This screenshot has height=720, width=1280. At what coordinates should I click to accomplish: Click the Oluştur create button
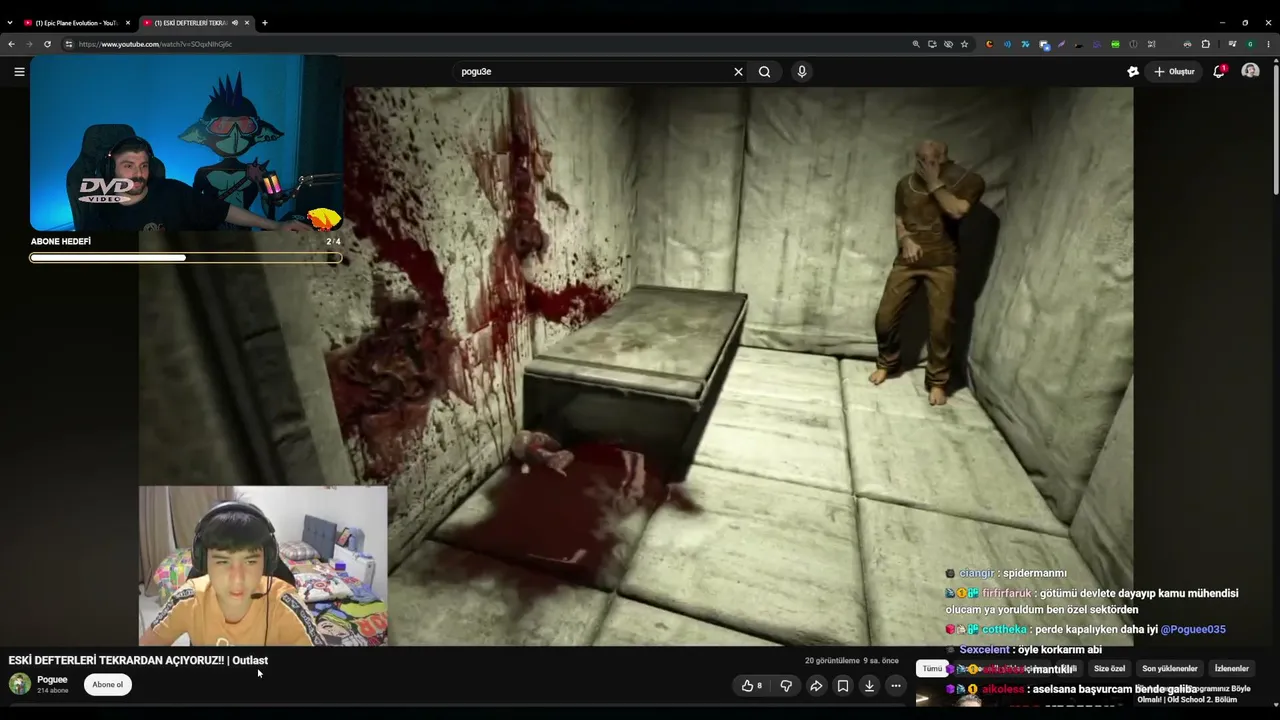coord(1174,72)
